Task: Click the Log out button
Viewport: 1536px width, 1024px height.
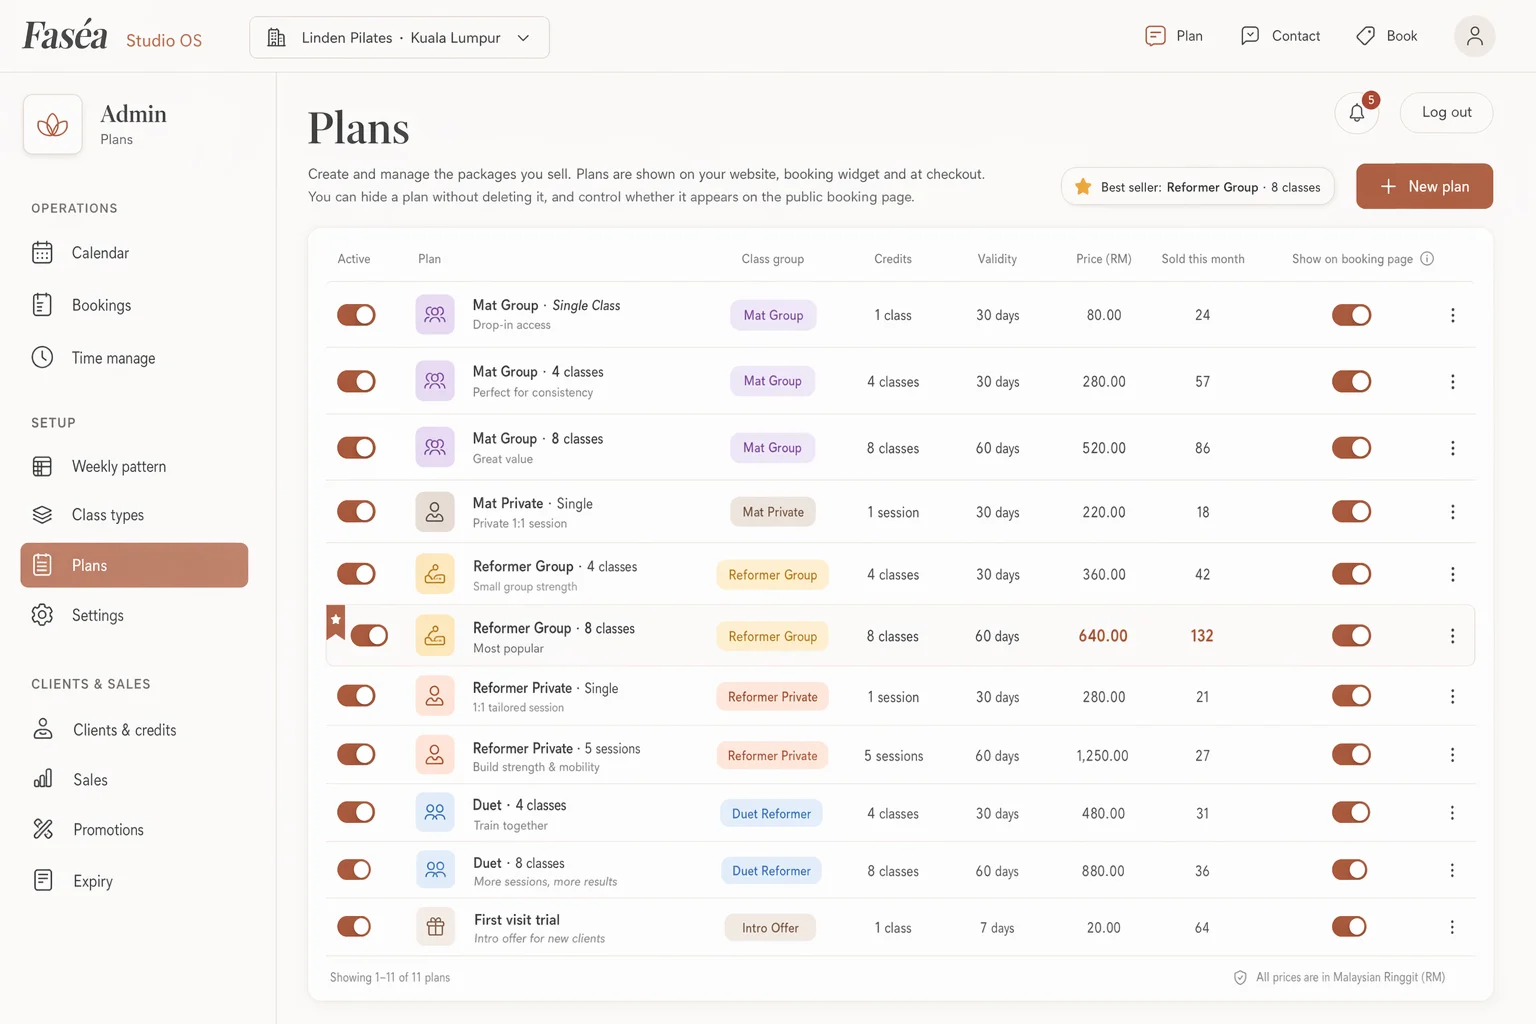Action: pyautogui.click(x=1446, y=112)
